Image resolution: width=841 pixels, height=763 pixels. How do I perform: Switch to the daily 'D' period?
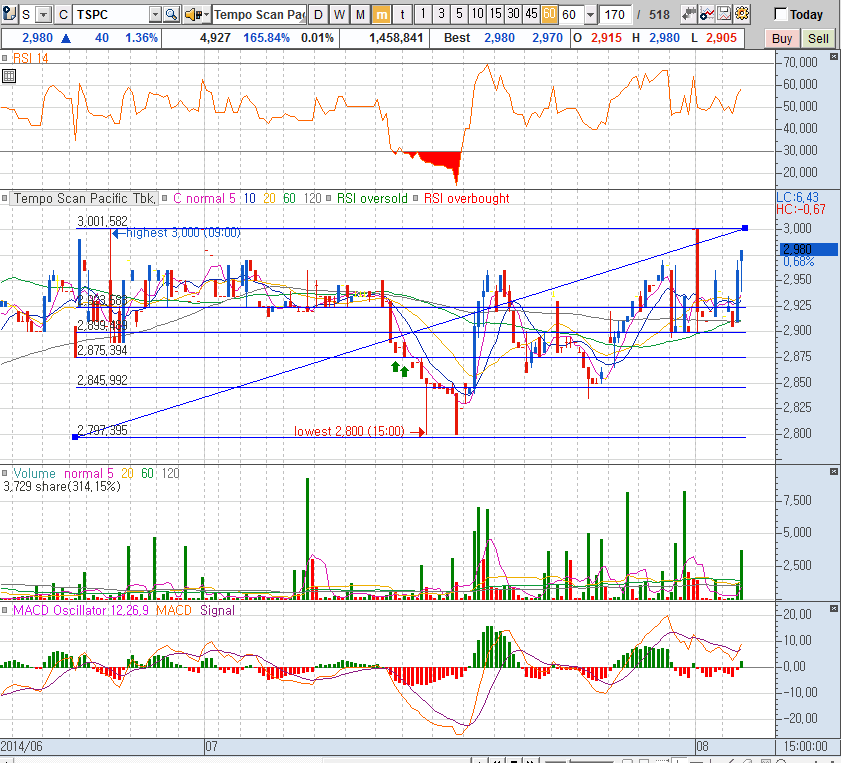coord(318,15)
